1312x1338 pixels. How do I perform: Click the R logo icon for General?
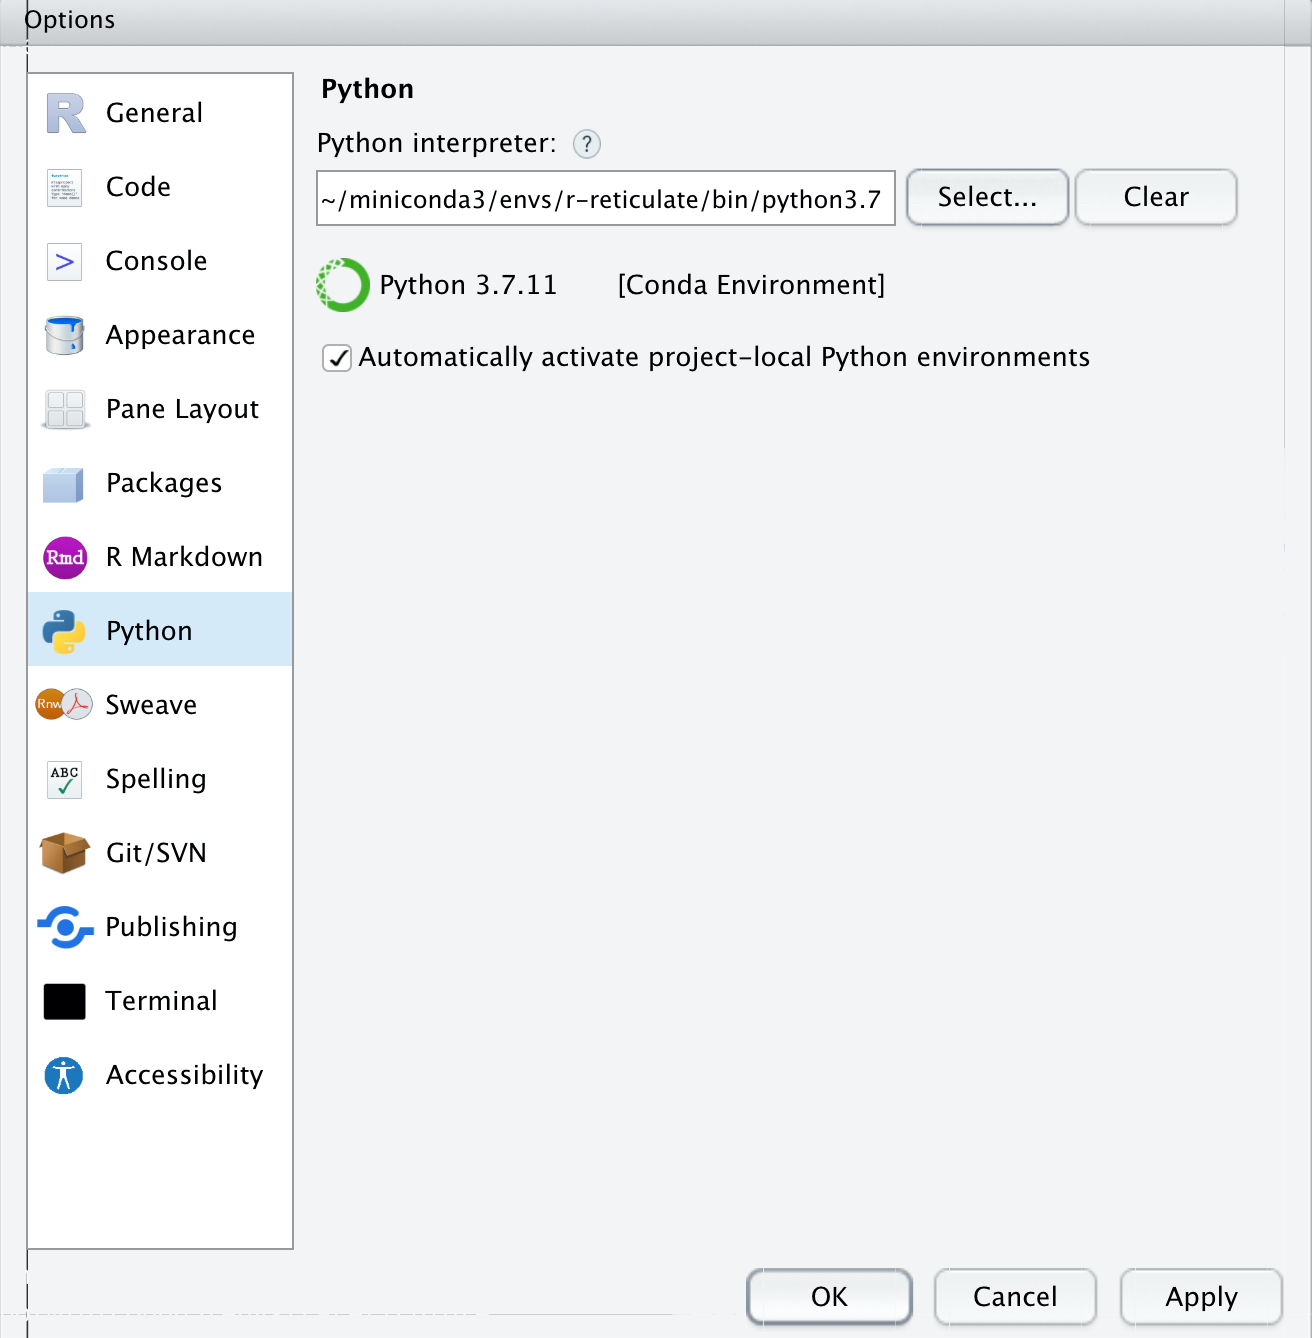coord(65,113)
